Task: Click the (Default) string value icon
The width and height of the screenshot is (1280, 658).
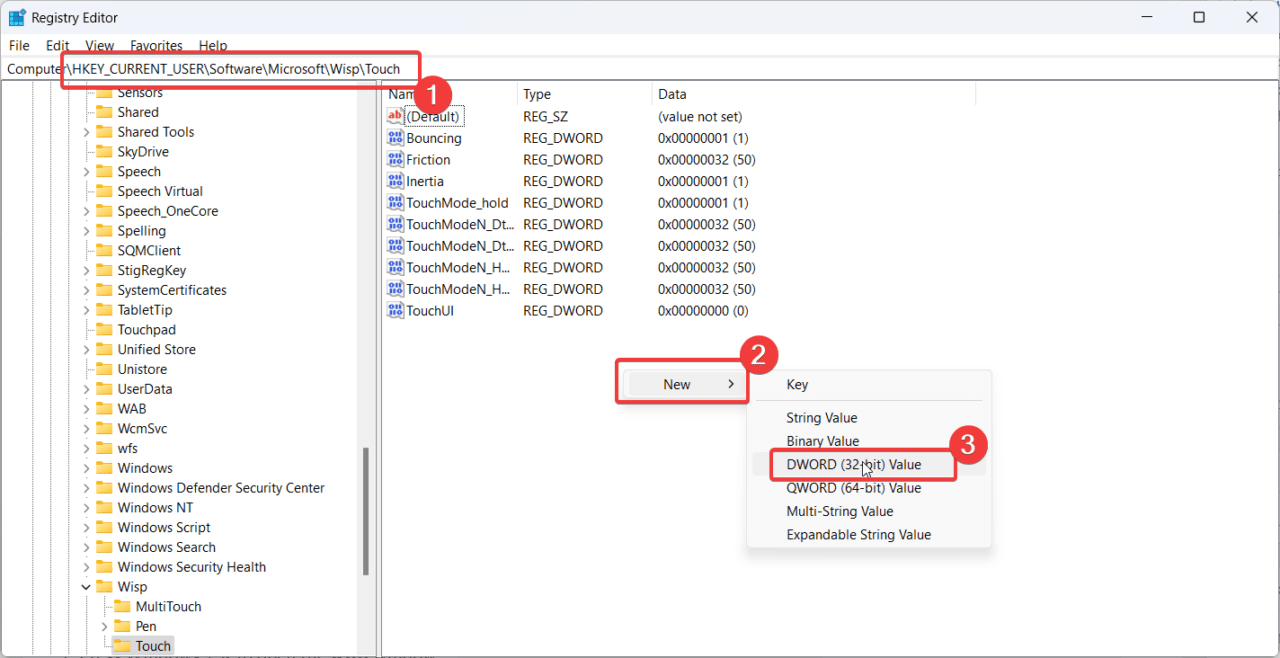Action: (x=395, y=116)
